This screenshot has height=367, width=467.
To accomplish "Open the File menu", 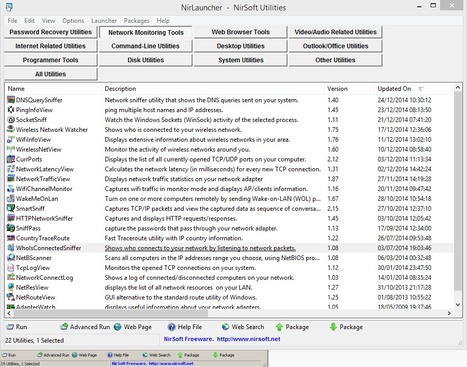I will click(x=12, y=21).
